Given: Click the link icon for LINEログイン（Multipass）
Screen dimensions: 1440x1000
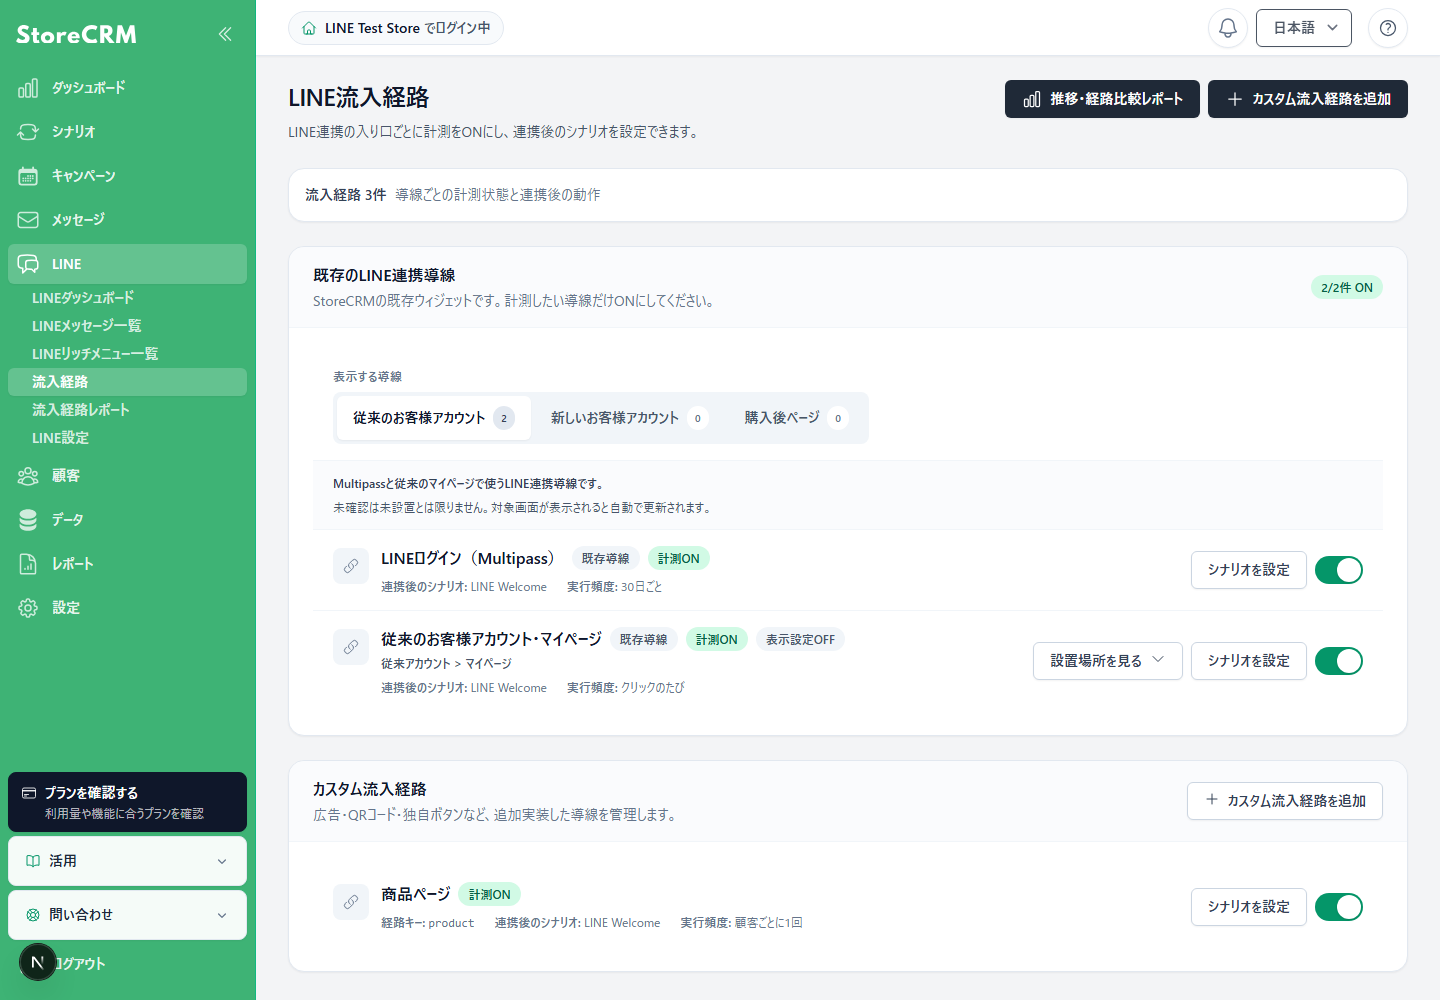Looking at the screenshot, I should [x=351, y=566].
